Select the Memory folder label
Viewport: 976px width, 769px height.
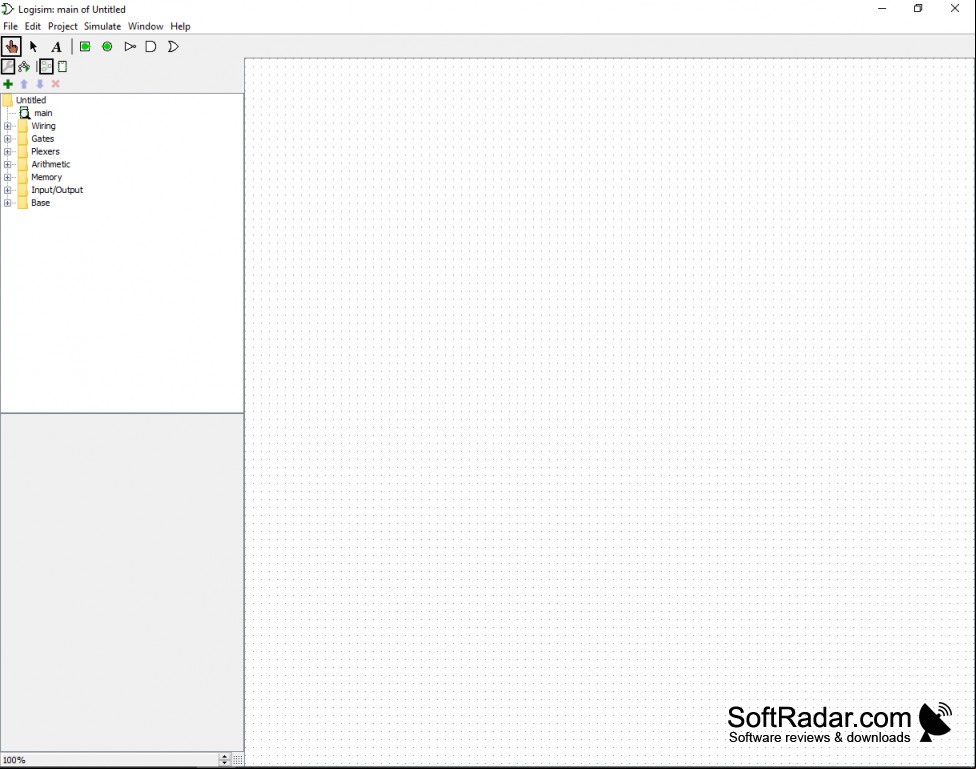coord(47,177)
